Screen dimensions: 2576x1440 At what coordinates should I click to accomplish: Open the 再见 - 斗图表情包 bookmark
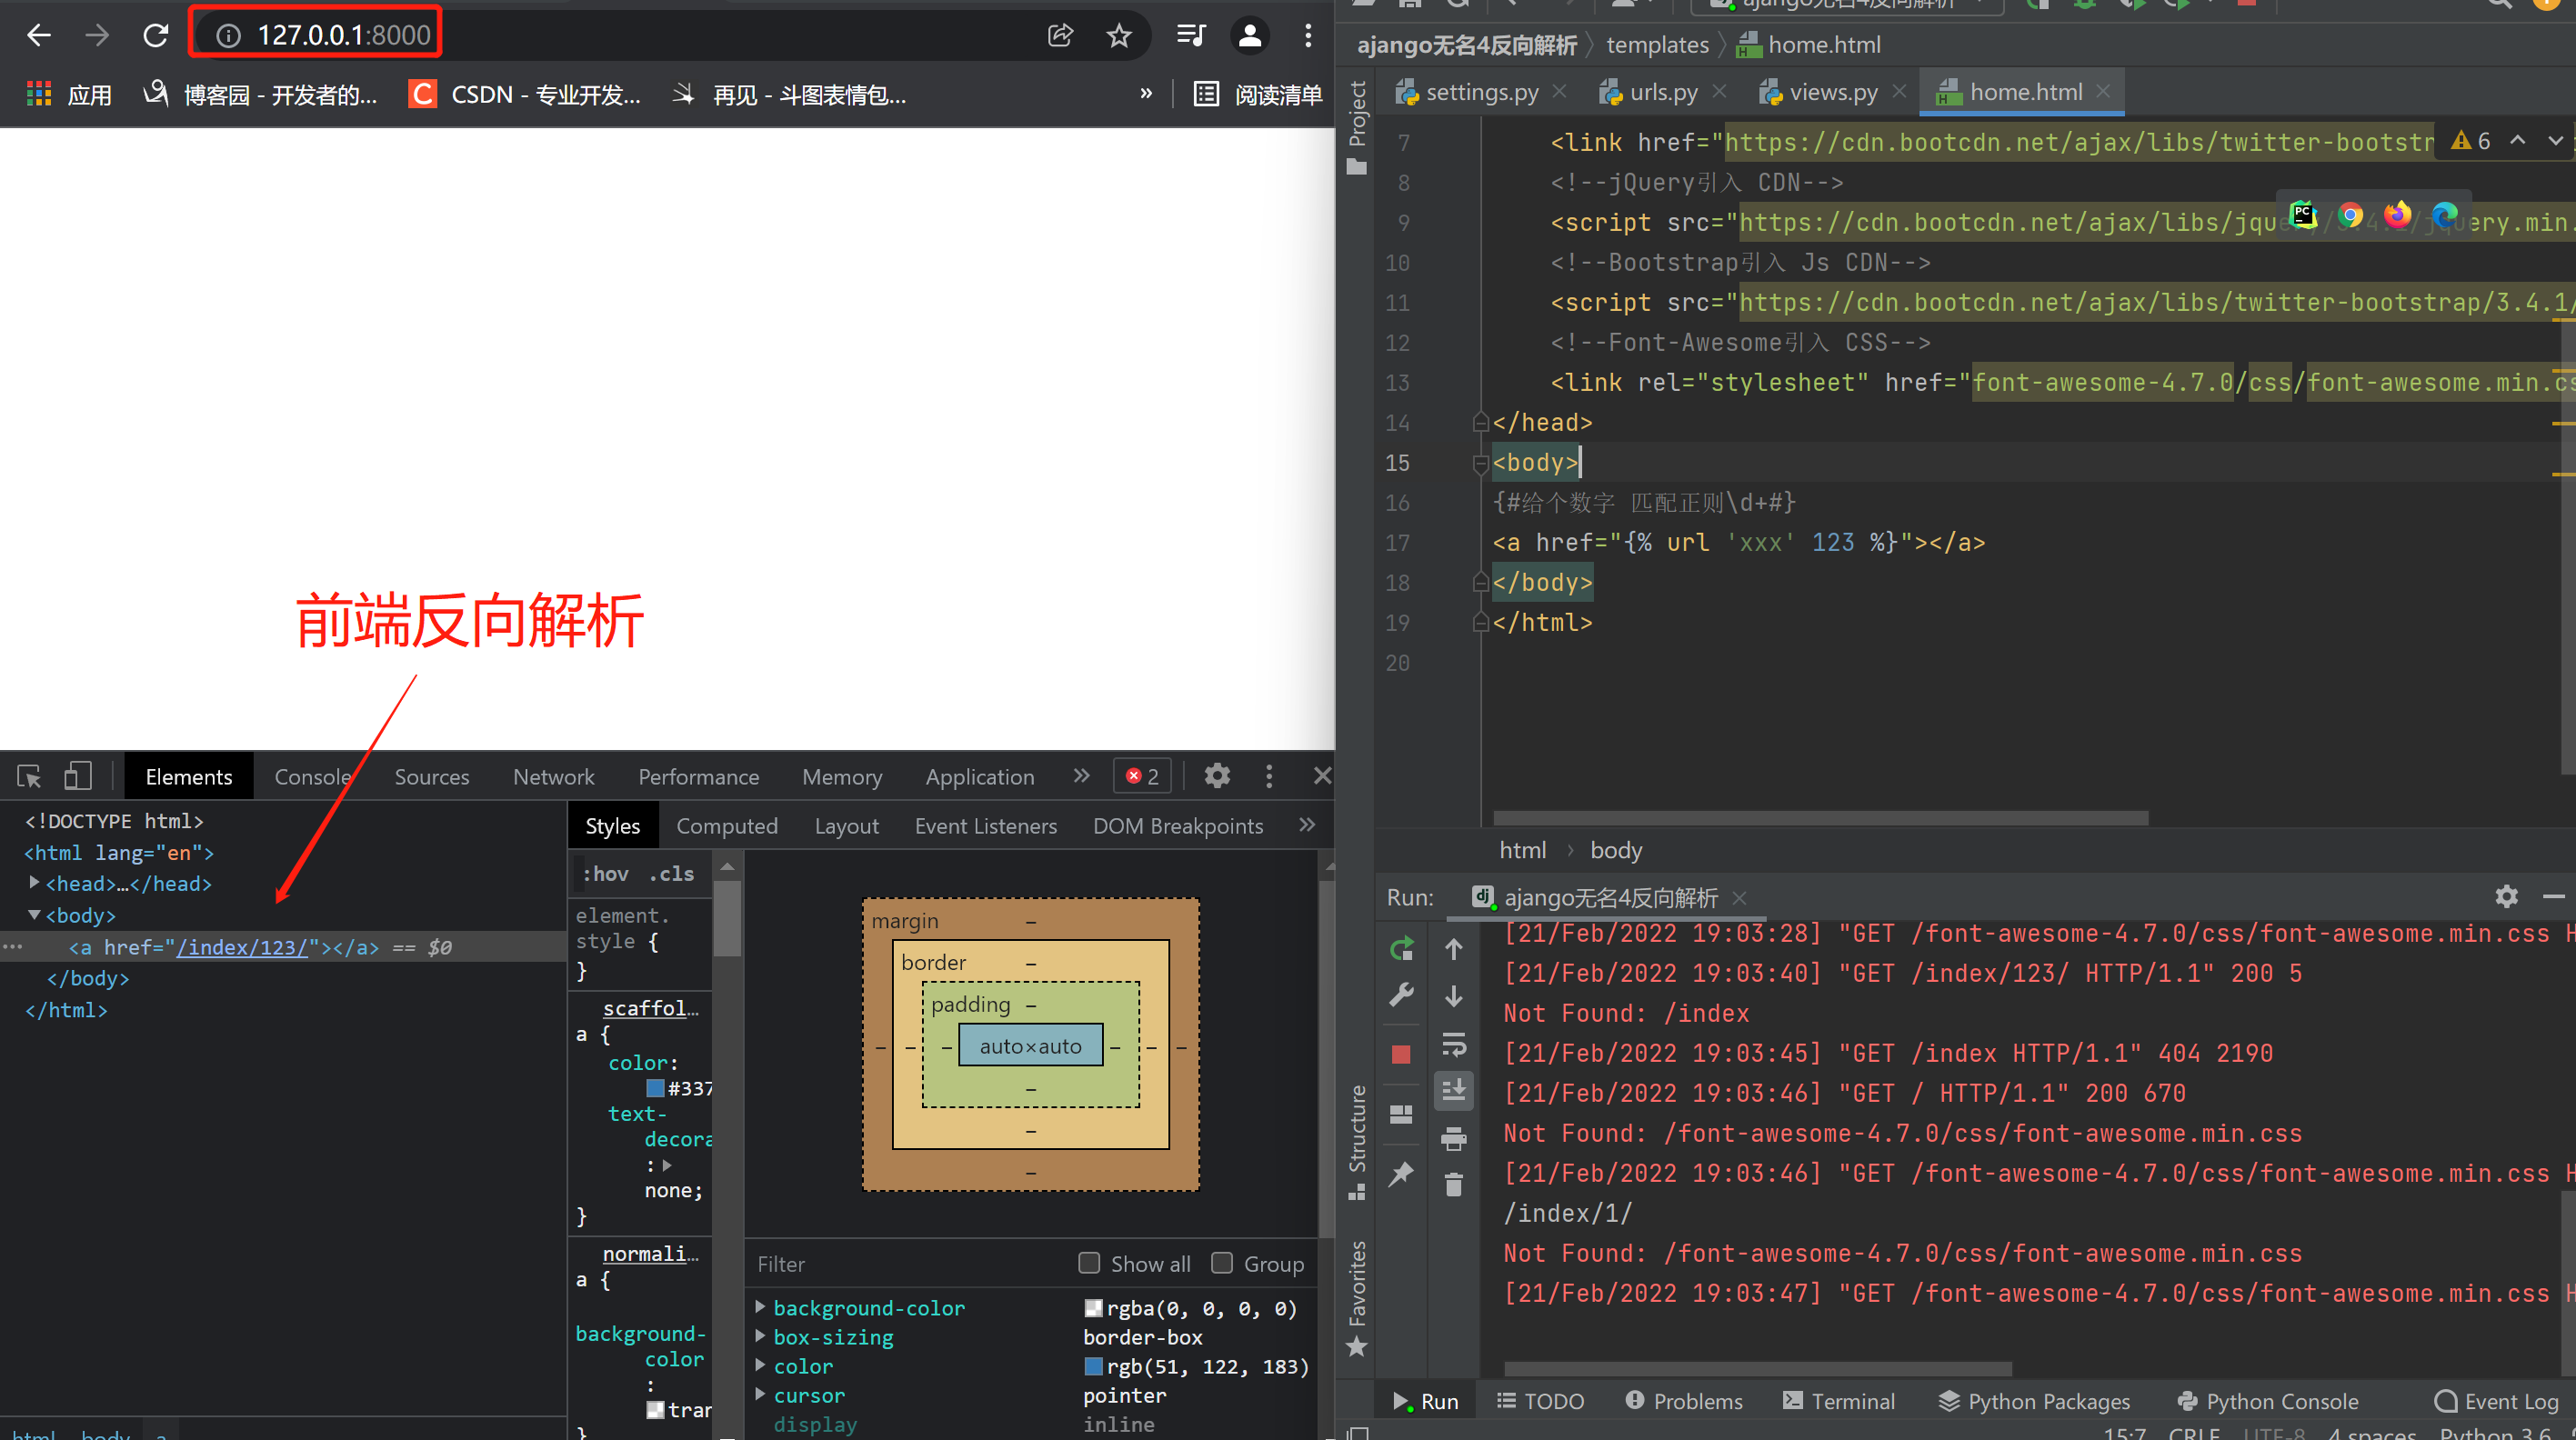coord(789,94)
